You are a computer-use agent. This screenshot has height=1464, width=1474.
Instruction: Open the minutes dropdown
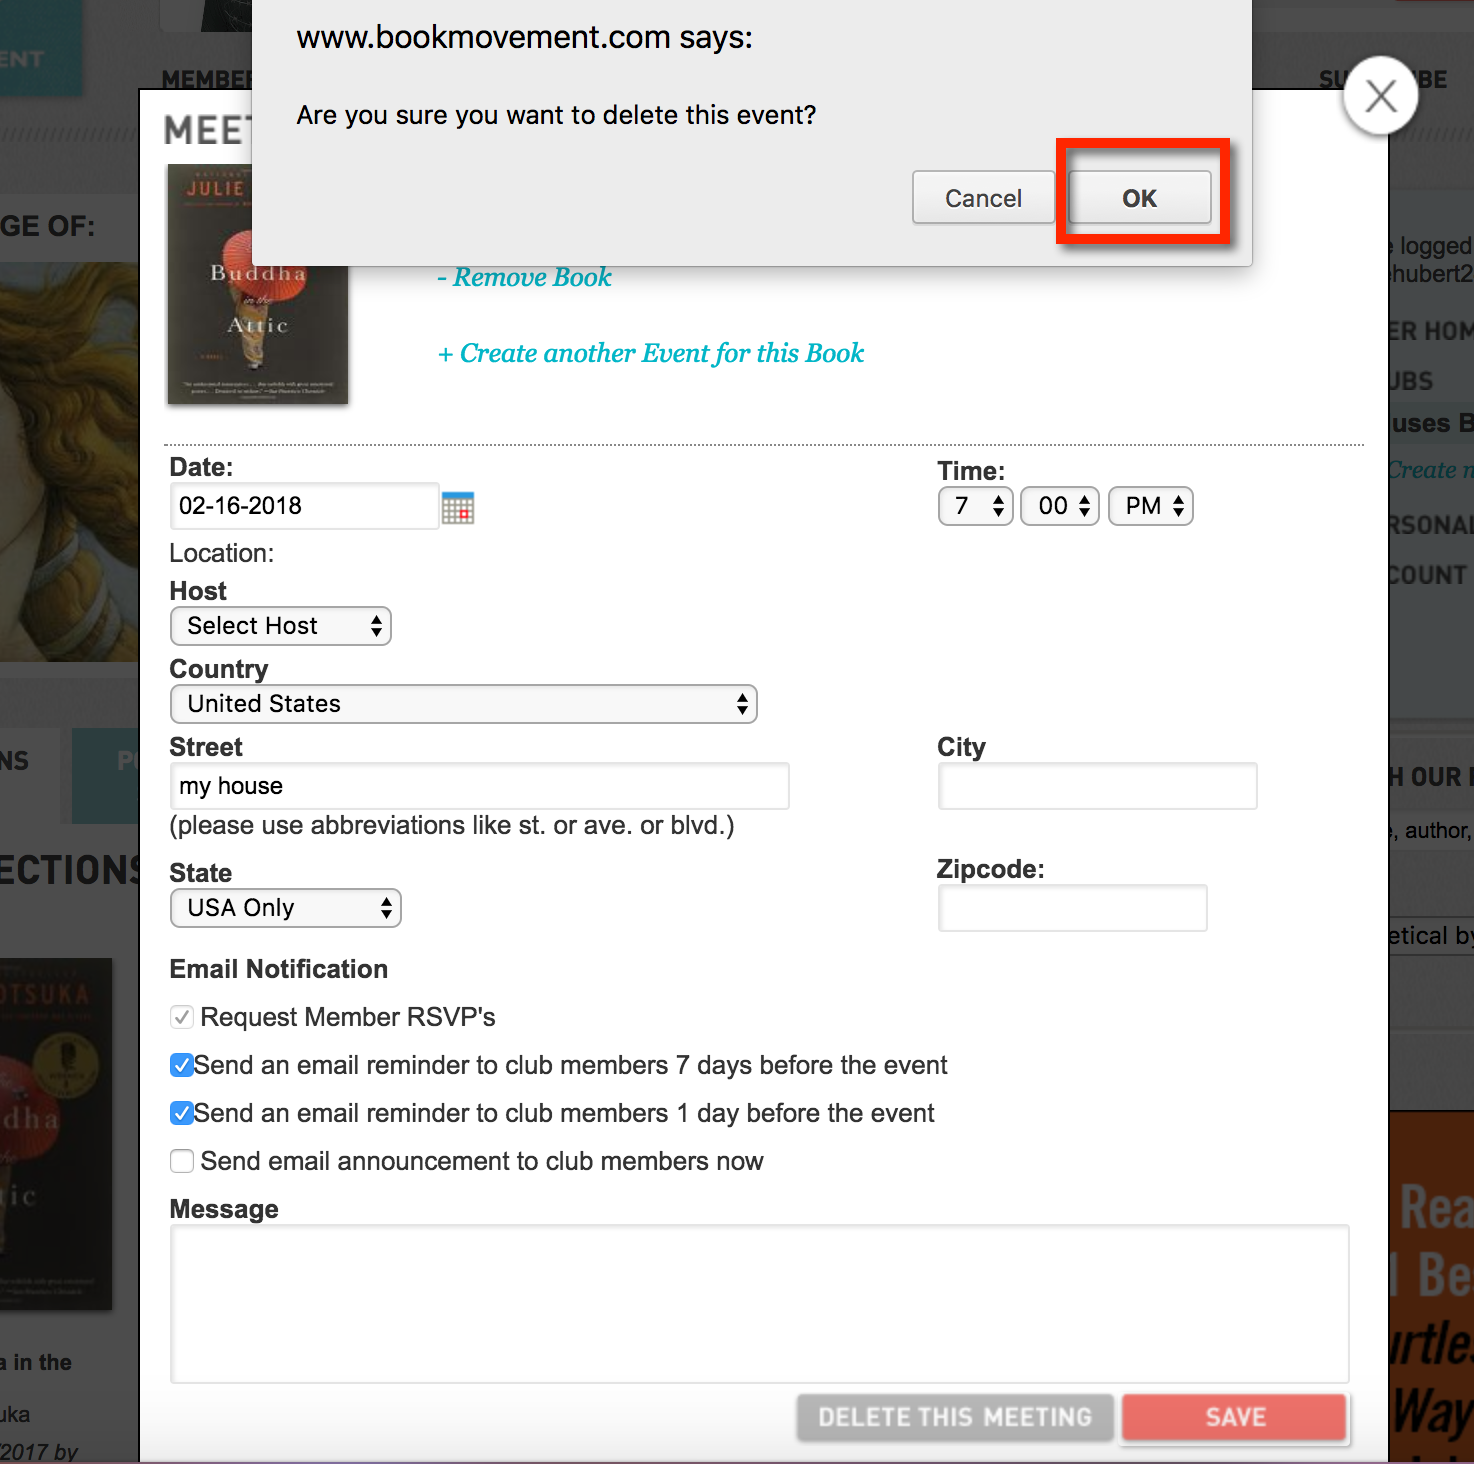coord(1060,506)
